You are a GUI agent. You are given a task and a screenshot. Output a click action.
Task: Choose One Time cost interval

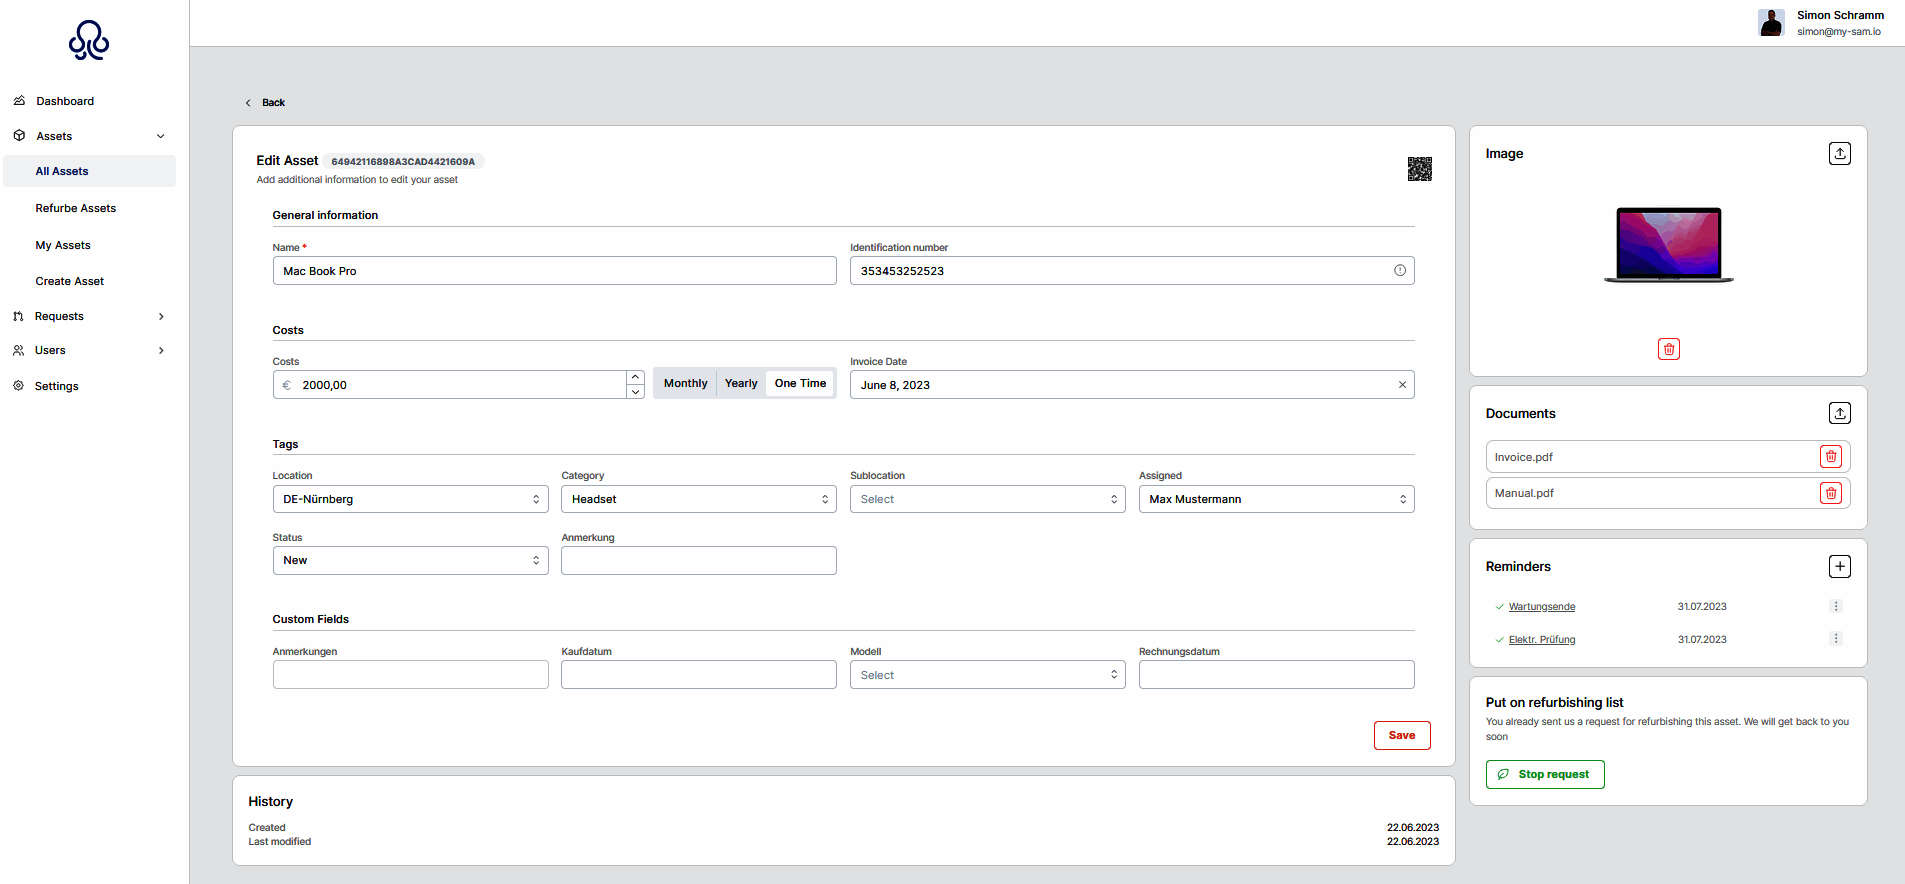[x=800, y=384]
